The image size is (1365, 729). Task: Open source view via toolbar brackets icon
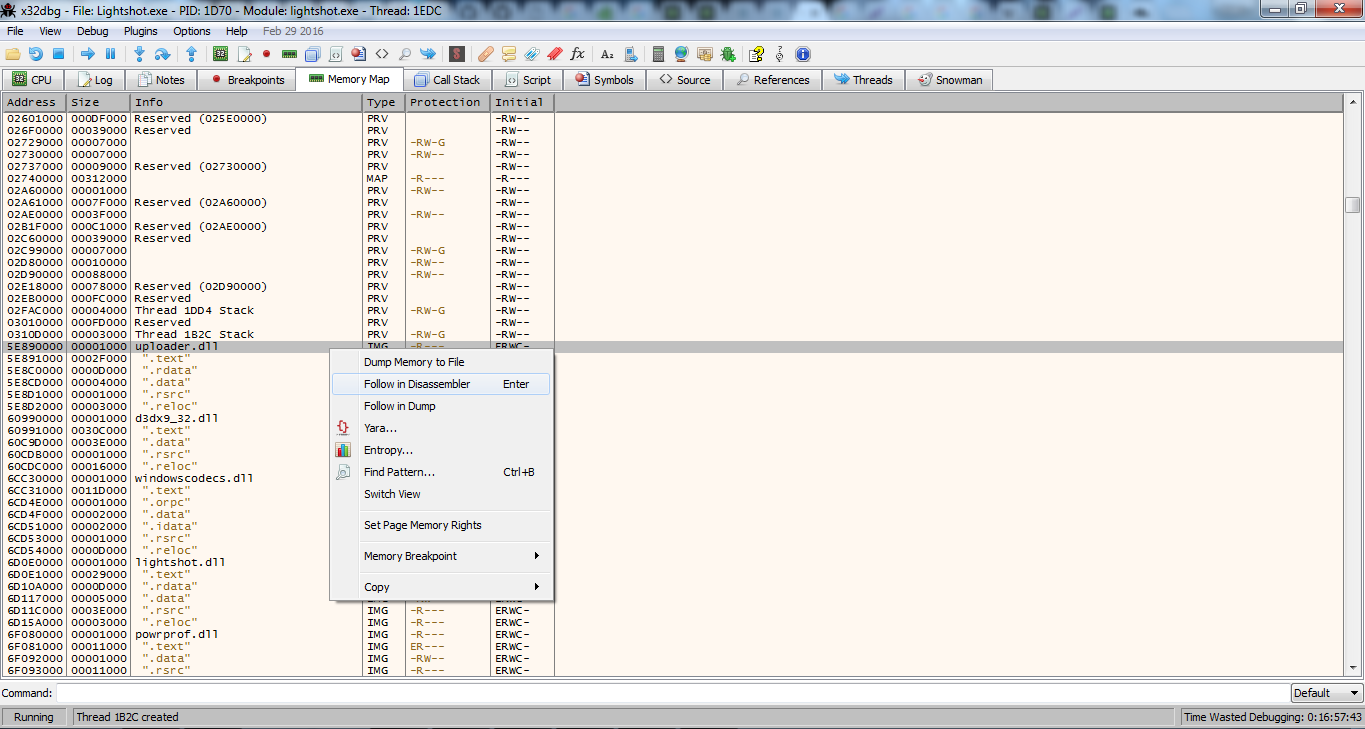381,54
